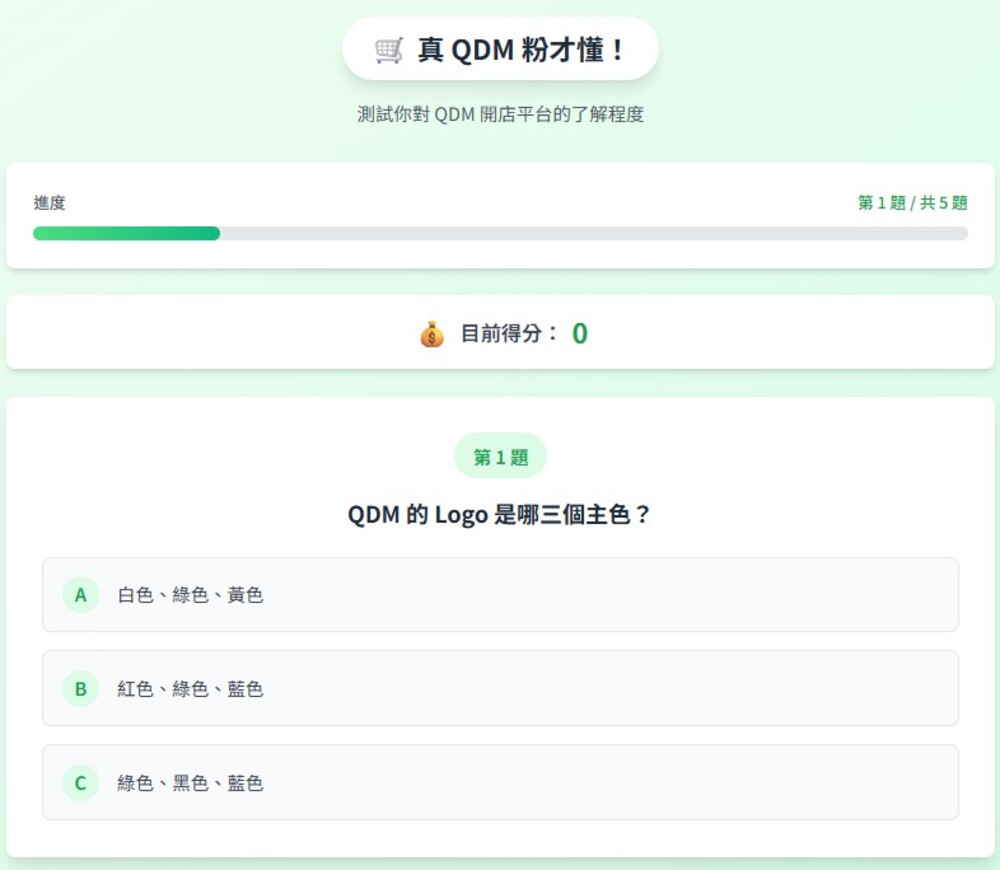Choose answer 綠色、黑色、藍色
Screen dimensions: 1000x870
pyautogui.click(x=500, y=782)
